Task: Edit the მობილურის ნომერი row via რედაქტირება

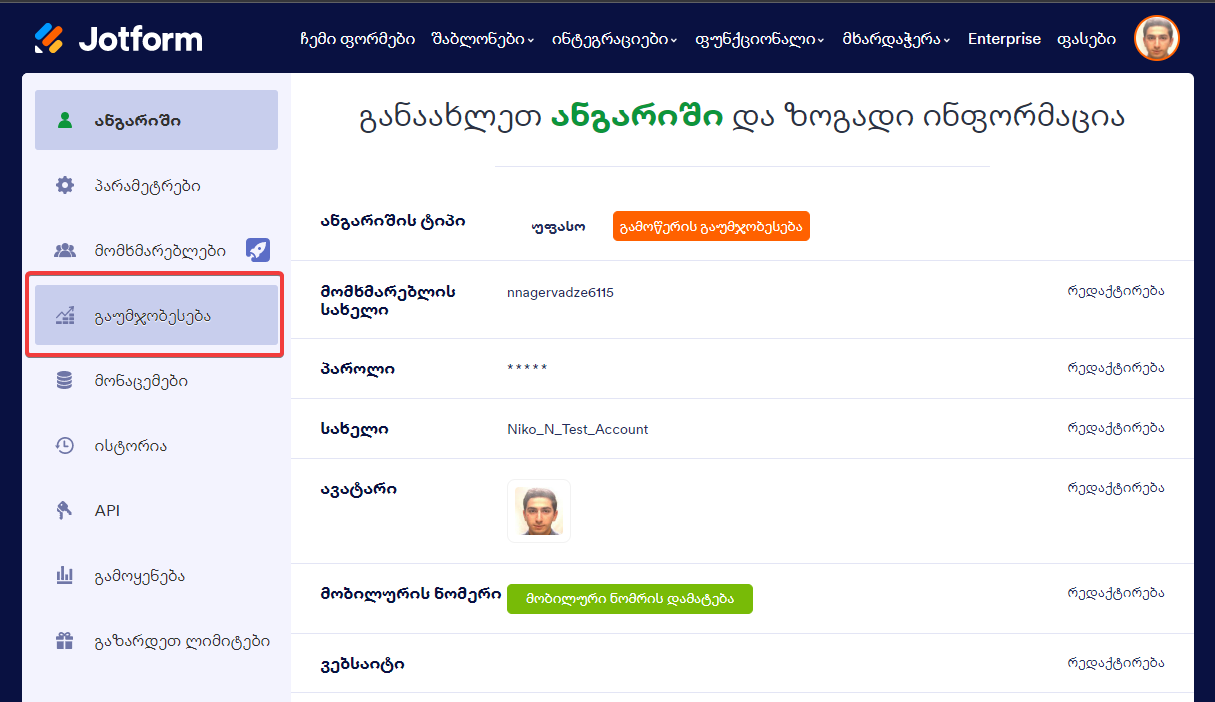Action: [1116, 593]
